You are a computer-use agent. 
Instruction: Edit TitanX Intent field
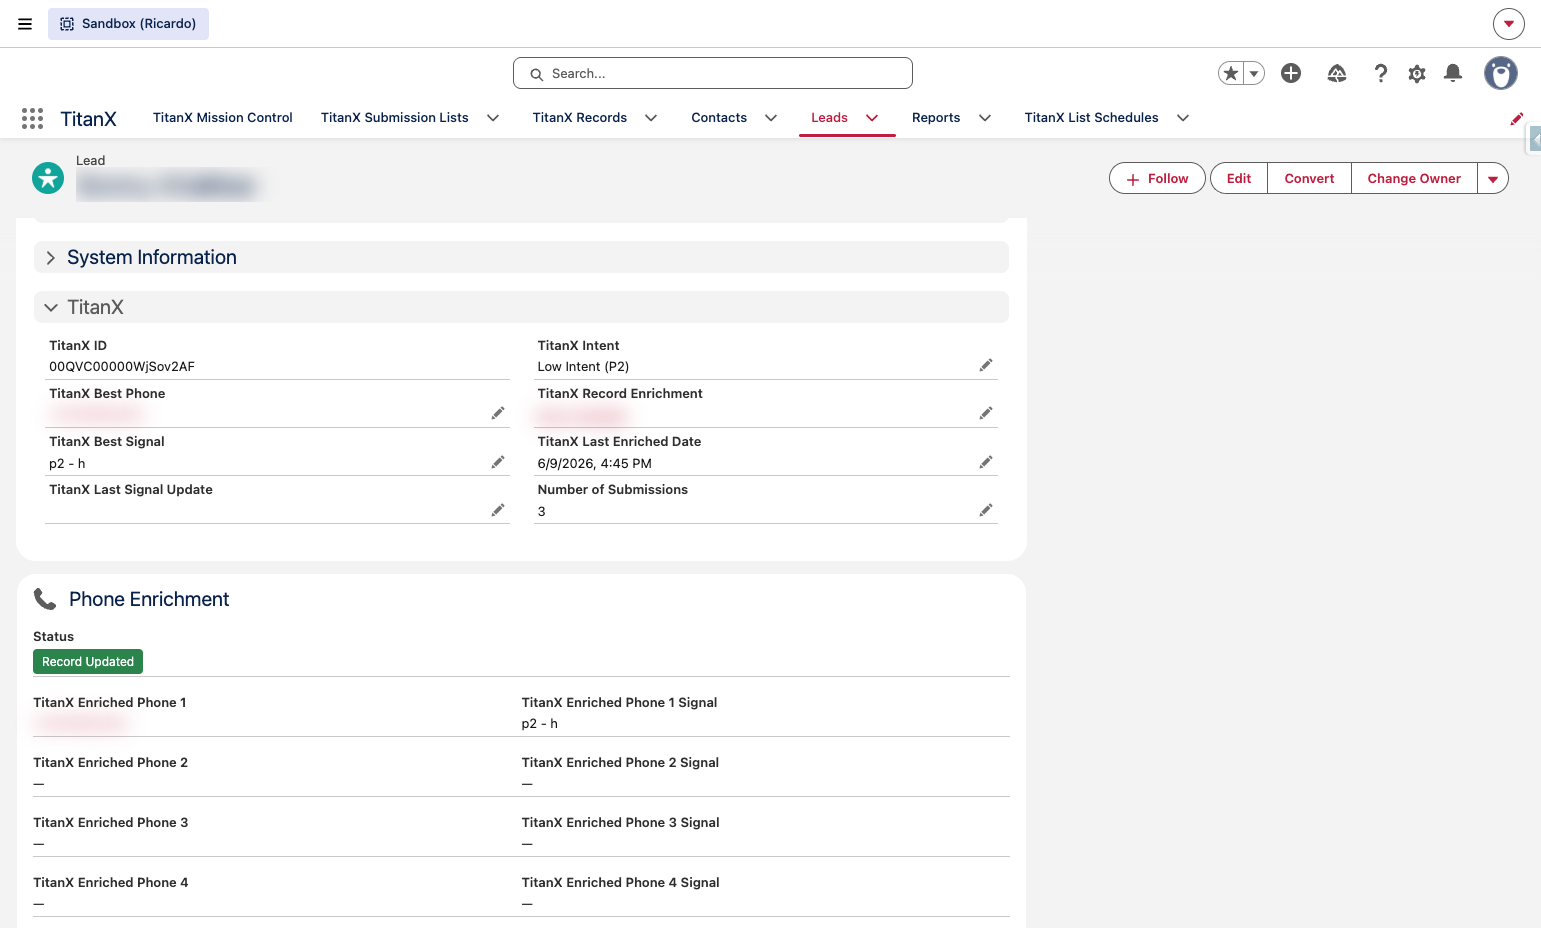pos(986,365)
